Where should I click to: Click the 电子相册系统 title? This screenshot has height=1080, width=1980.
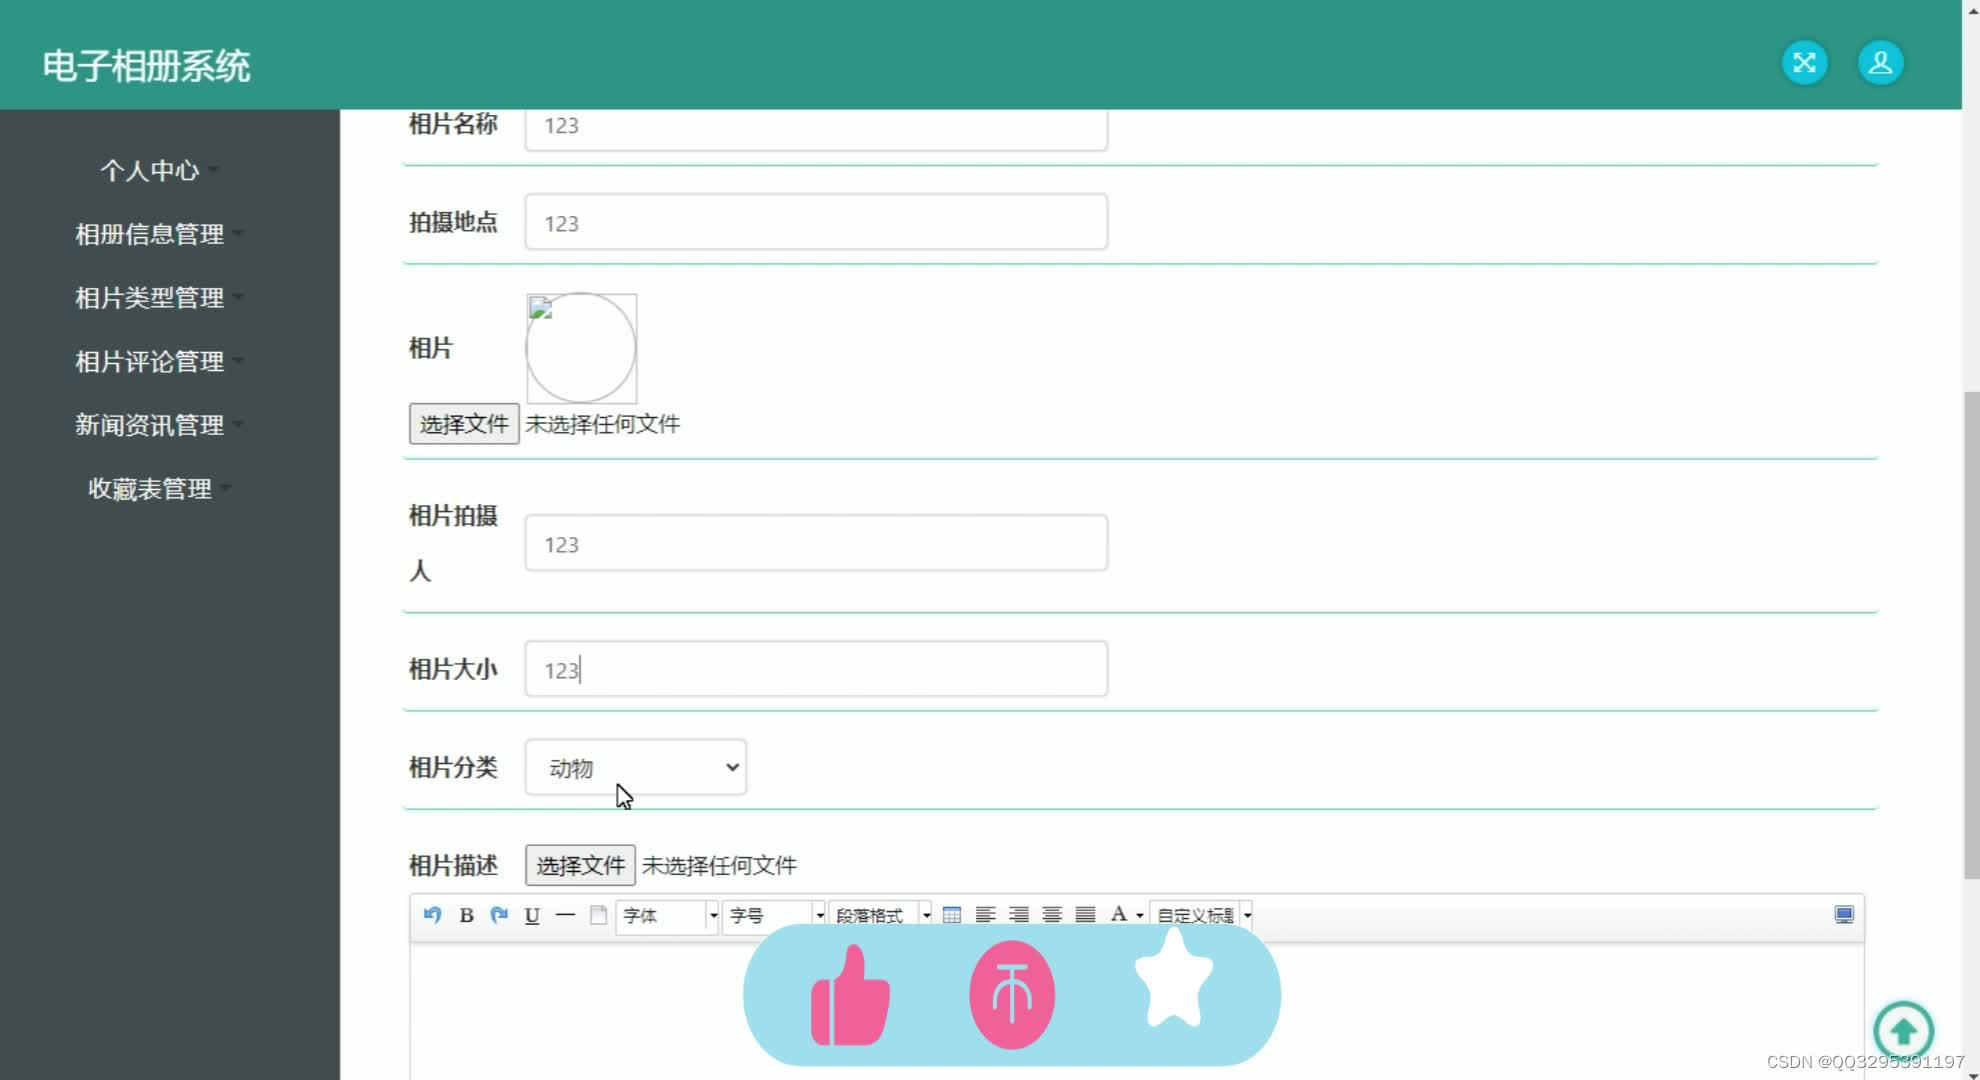(x=146, y=66)
